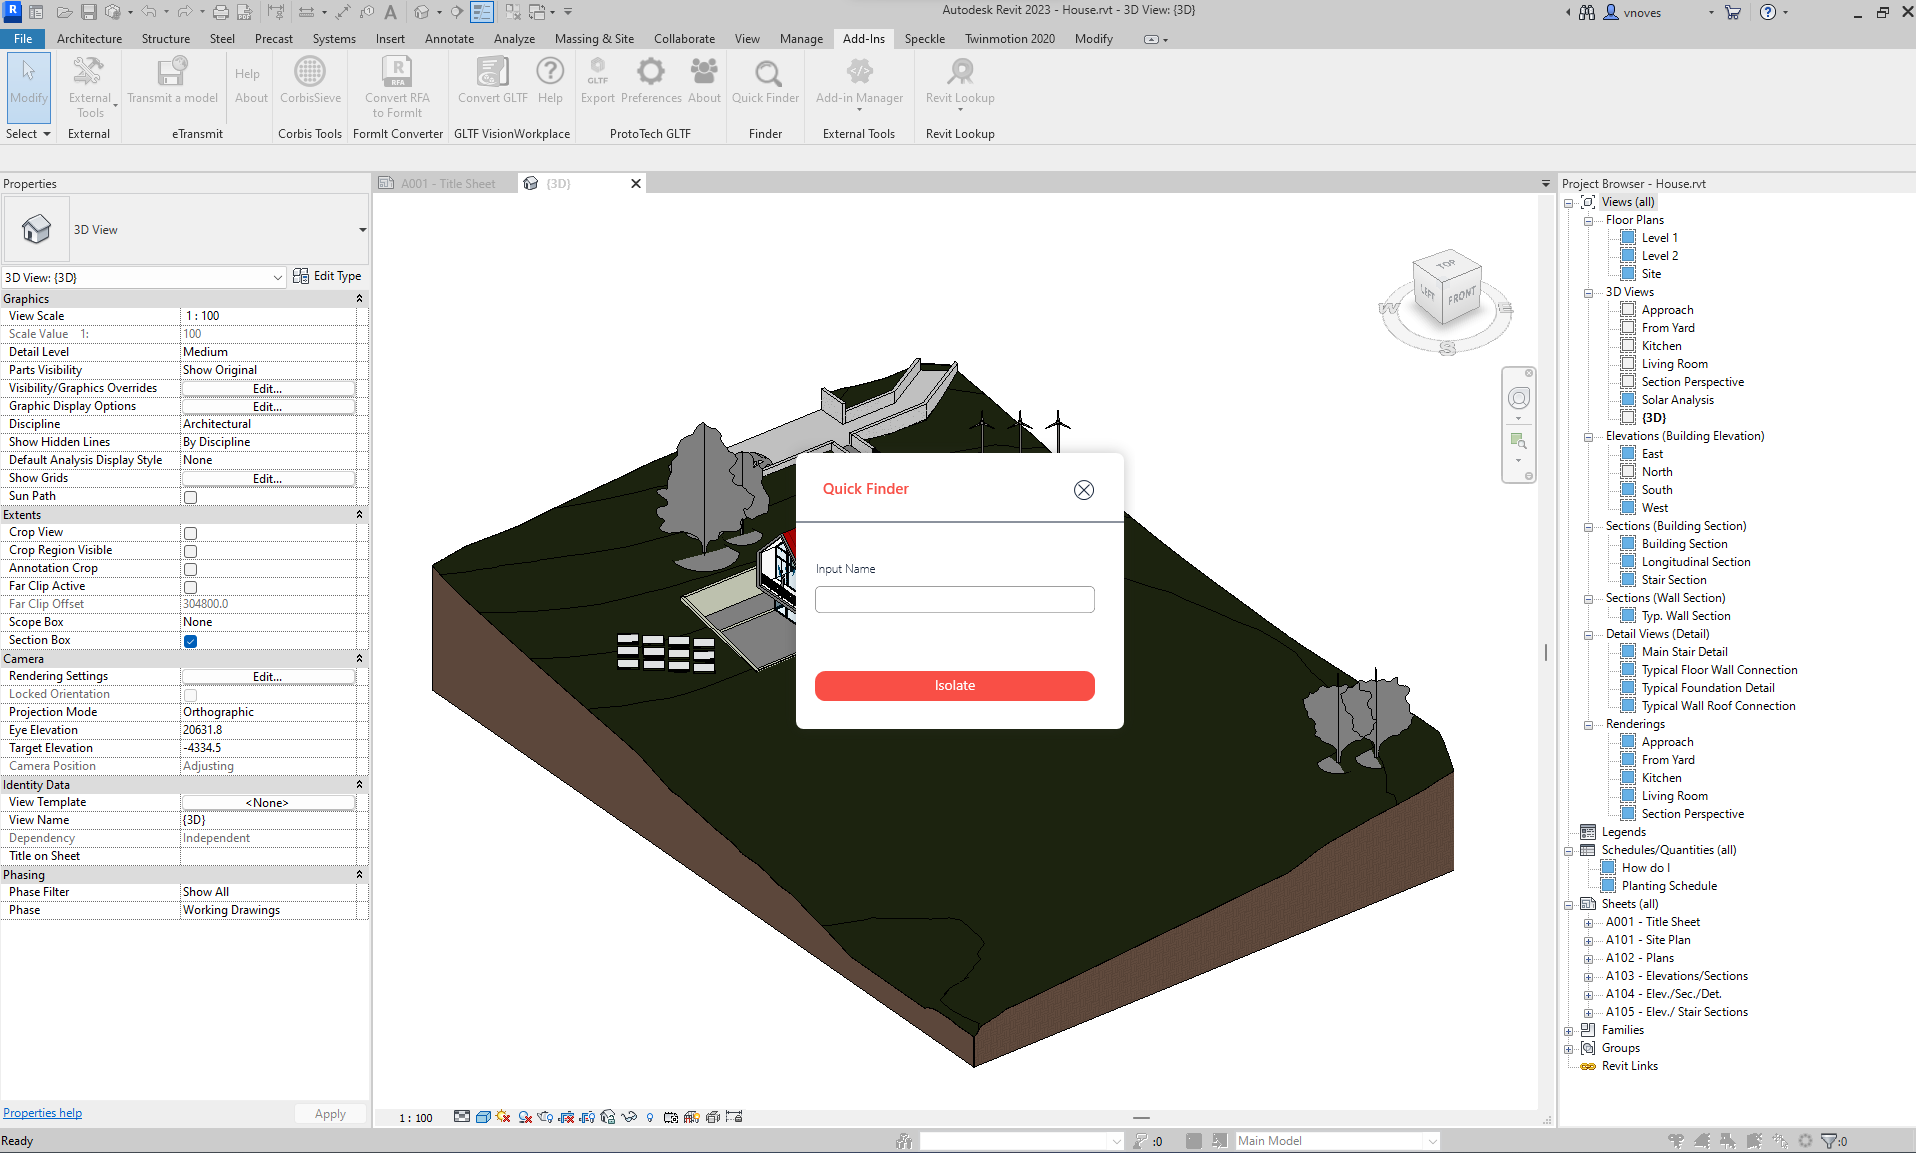Expand the Families node in Project Browser
Viewport: 1916px width, 1153px height.
coord(1568,1031)
